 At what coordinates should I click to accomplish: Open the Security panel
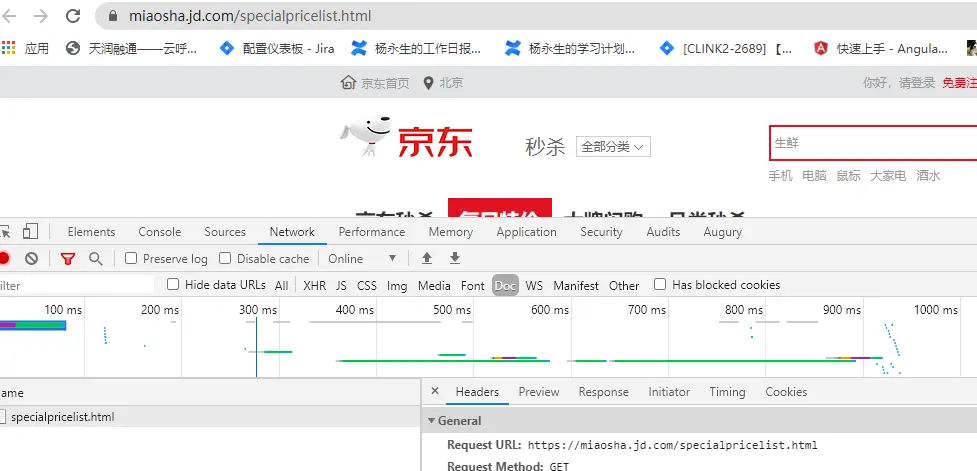[601, 232]
